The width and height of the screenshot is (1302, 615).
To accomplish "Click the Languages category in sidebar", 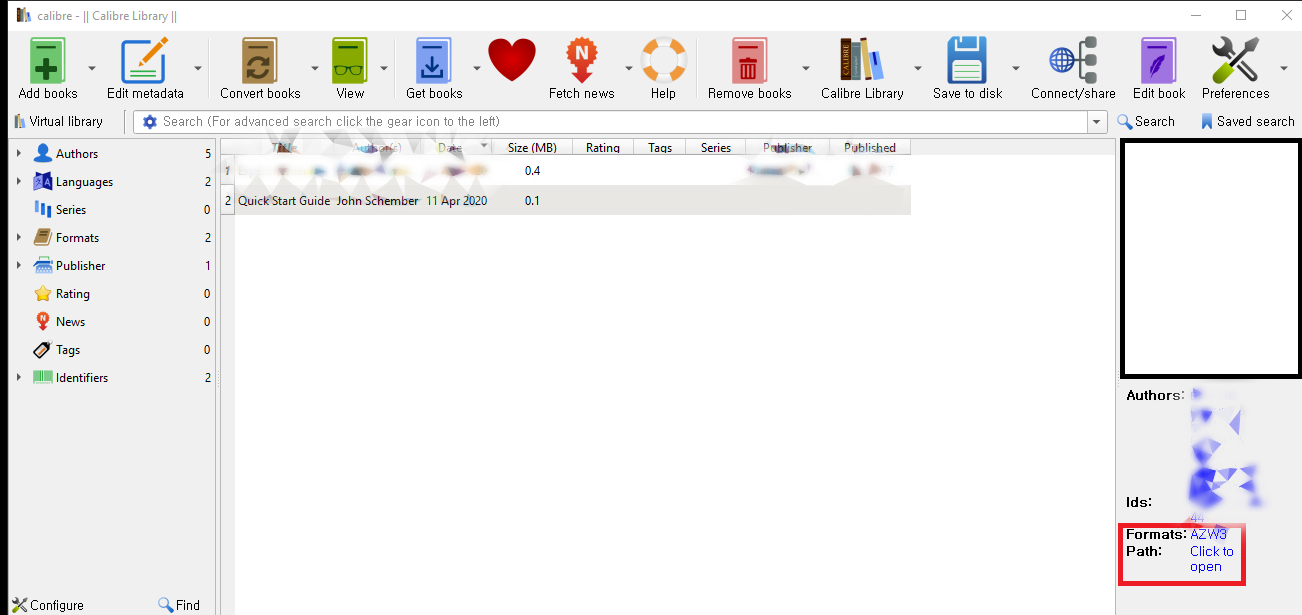I will (x=84, y=182).
